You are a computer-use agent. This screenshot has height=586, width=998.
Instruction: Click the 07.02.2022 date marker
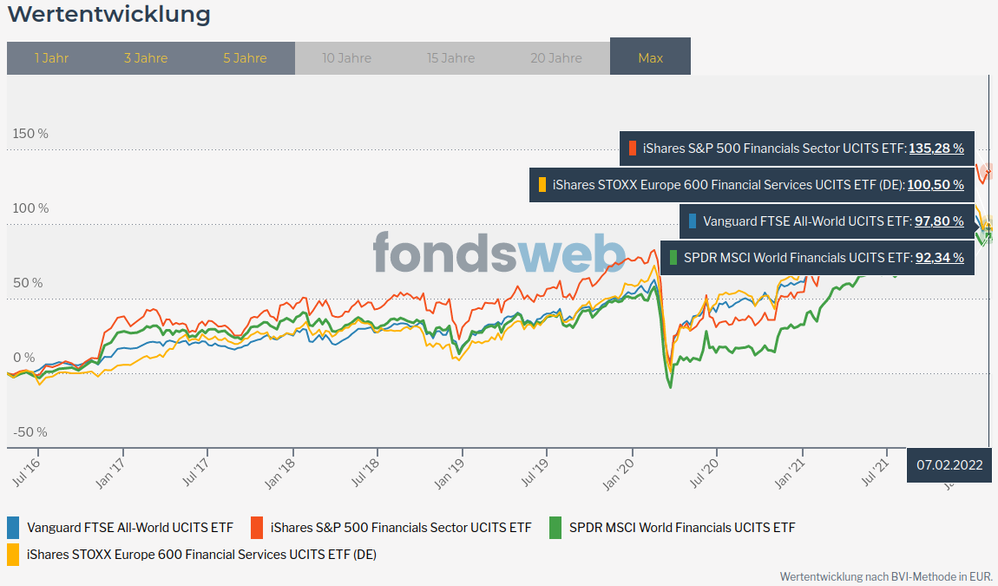coord(950,464)
